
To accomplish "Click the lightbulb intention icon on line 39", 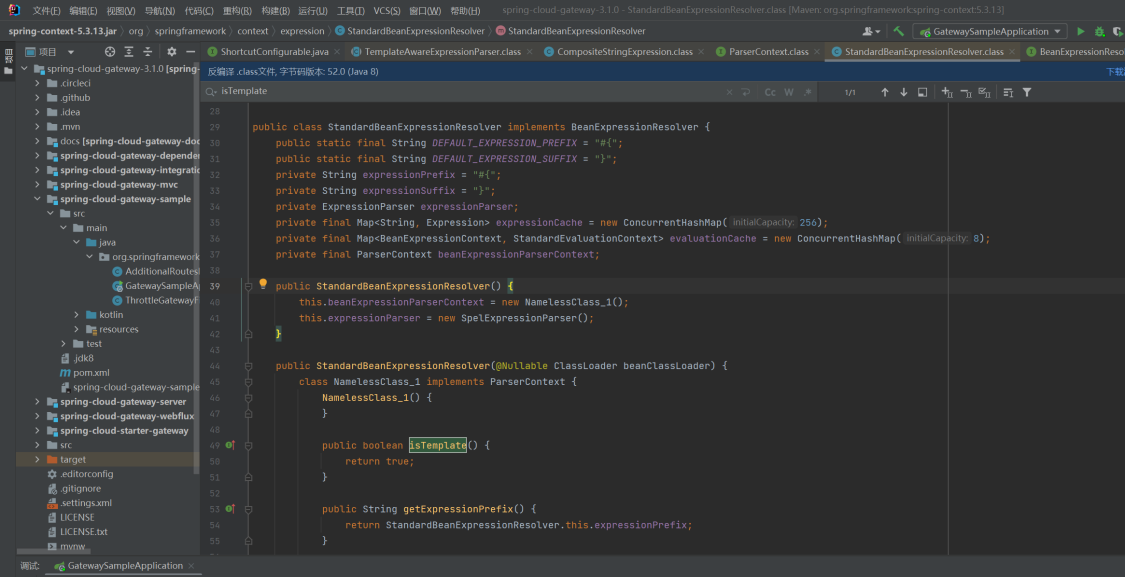I will [x=263, y=284].
